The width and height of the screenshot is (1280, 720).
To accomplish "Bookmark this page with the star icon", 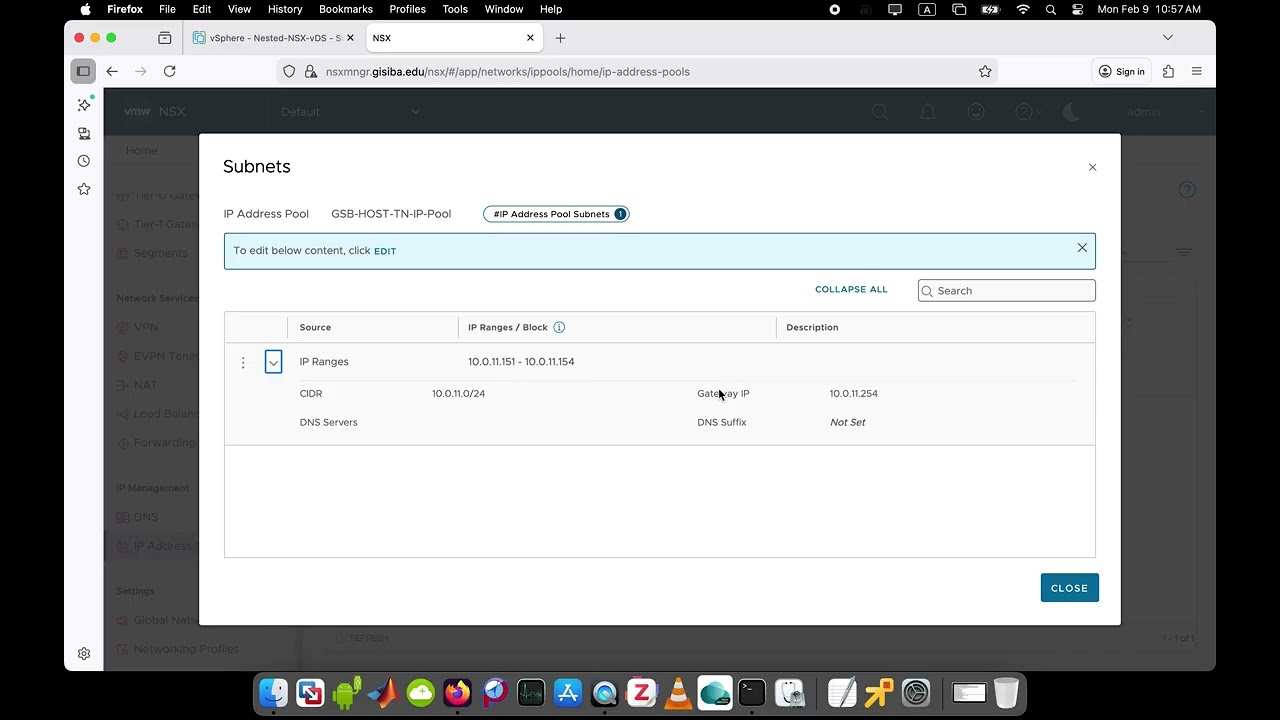I will coord(985,72).
